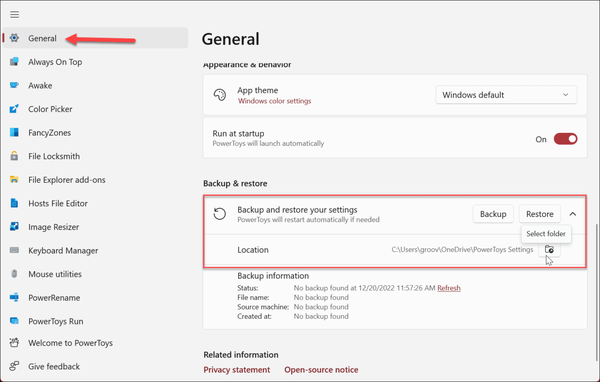The width and height of the screenshot is (600, 382).
Task: Click the Color Picker icon
Action: pyautogui.click(x=14, y=109)
